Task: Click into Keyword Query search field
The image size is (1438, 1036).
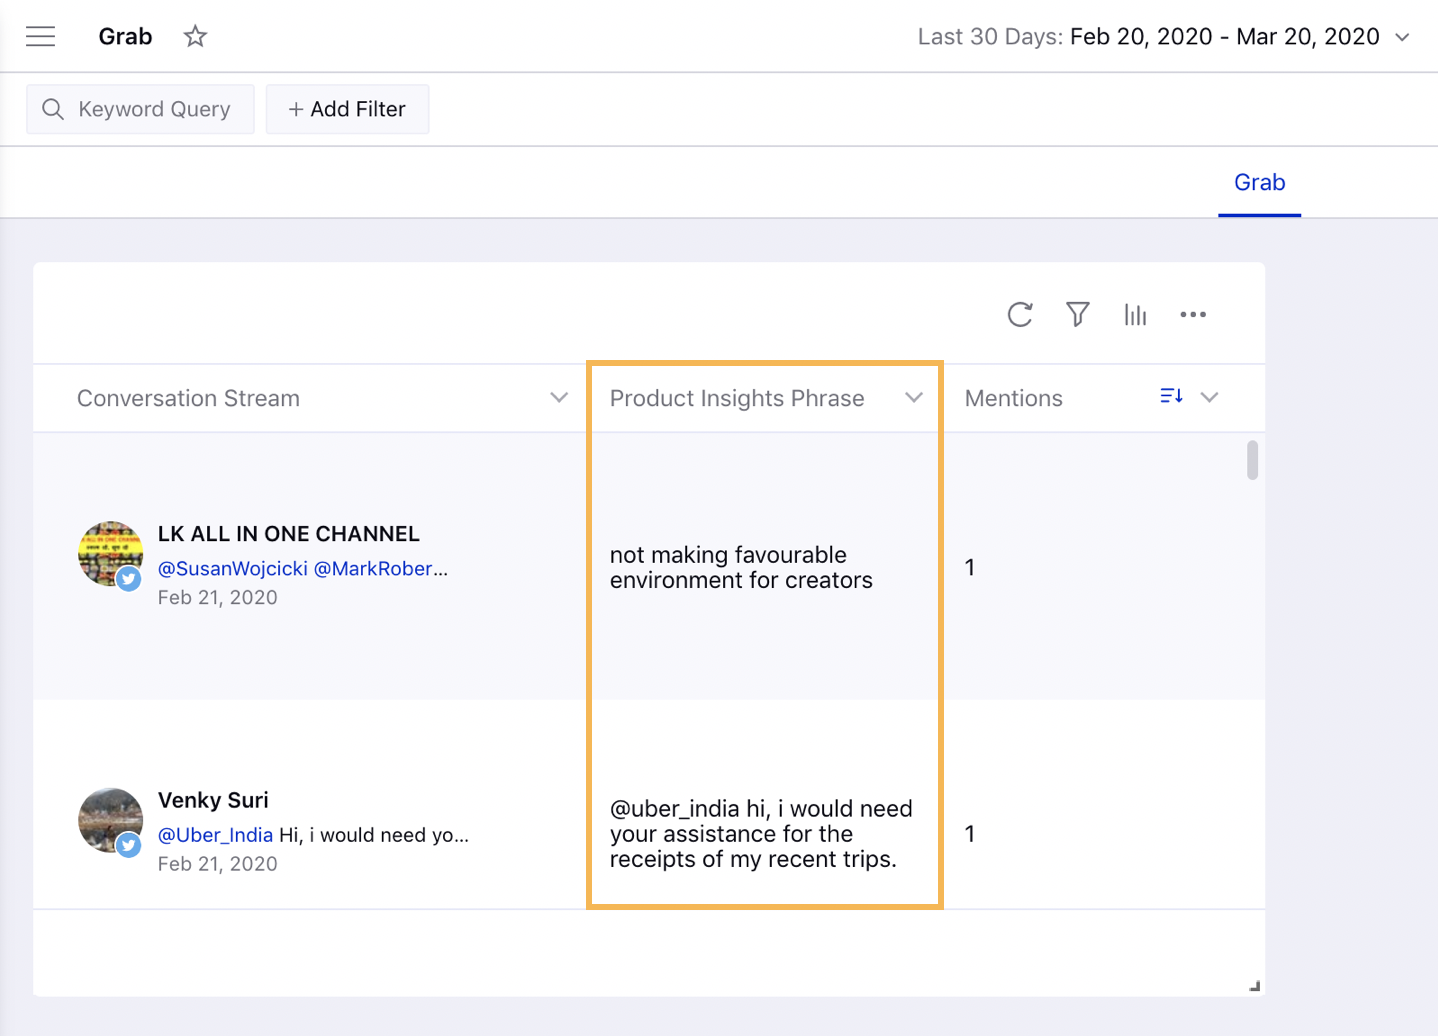Action: 140,109
